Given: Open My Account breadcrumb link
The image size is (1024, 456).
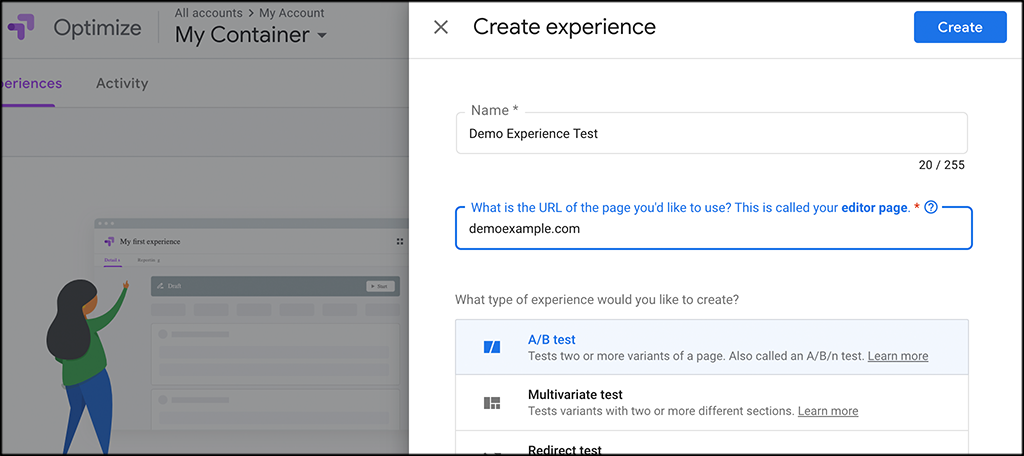Looking at the screenshot, I should point(291,13).
